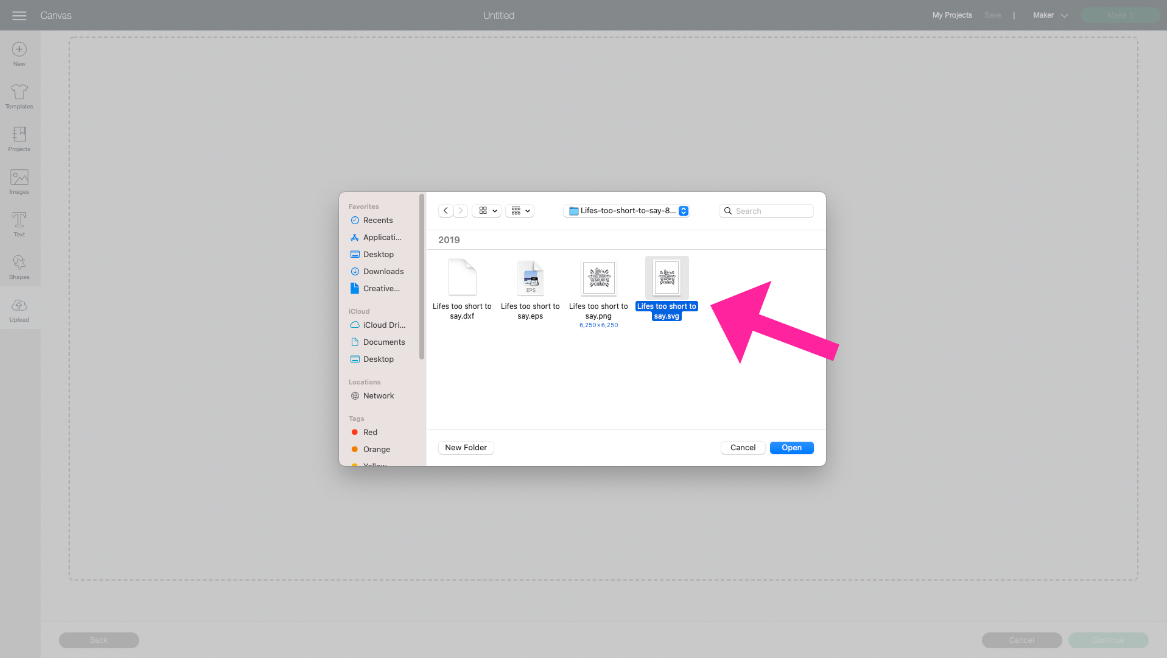1168x658 pixels.
Task: Open My Projects from the top bar
Action: 951,15
